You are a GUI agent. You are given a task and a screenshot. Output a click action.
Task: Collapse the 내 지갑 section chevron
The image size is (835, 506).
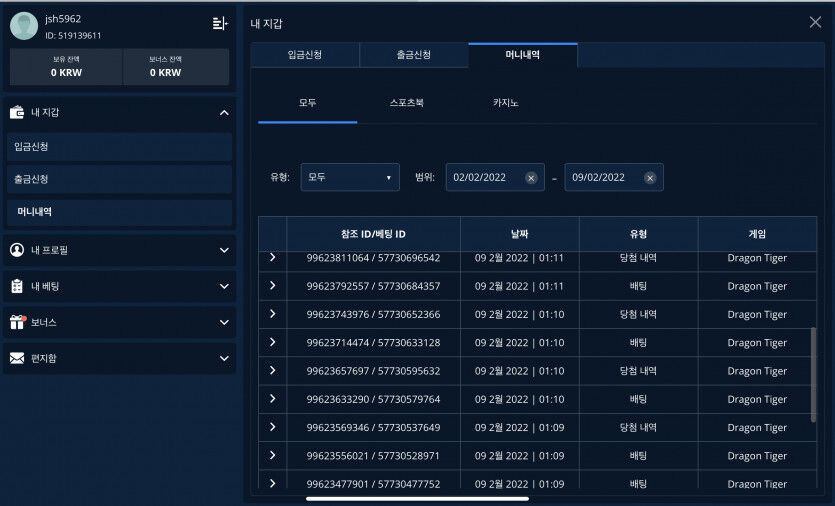coord(224,112)
